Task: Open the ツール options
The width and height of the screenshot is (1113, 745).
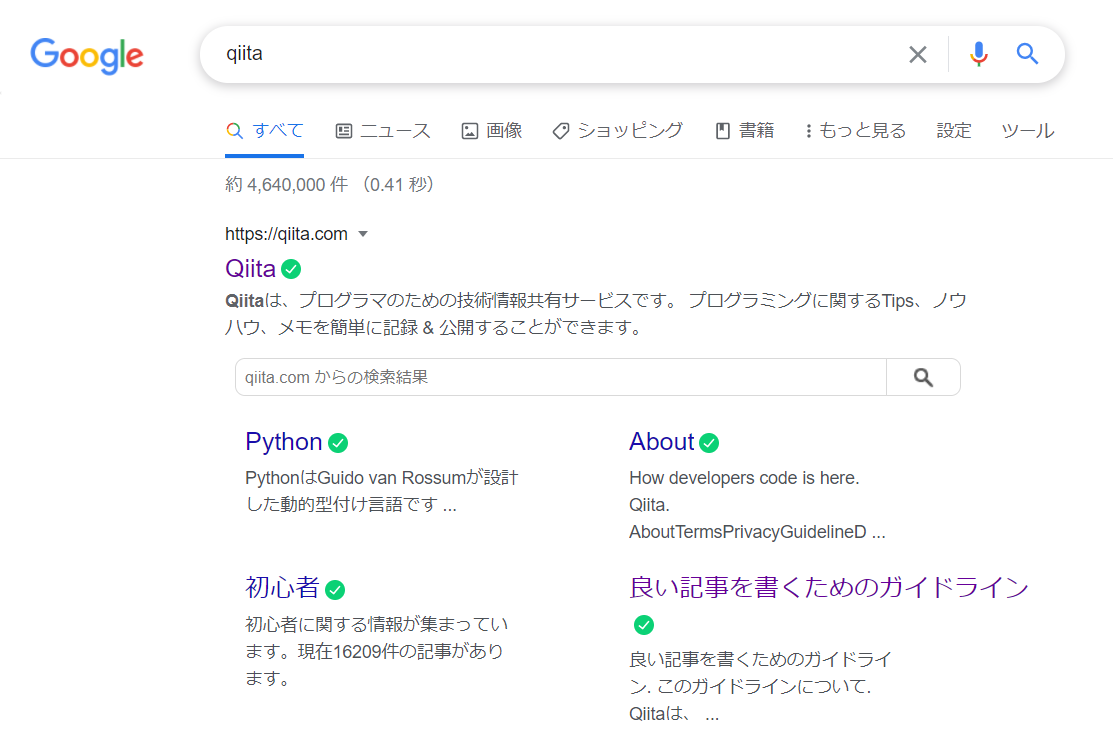Action: 1028,131
